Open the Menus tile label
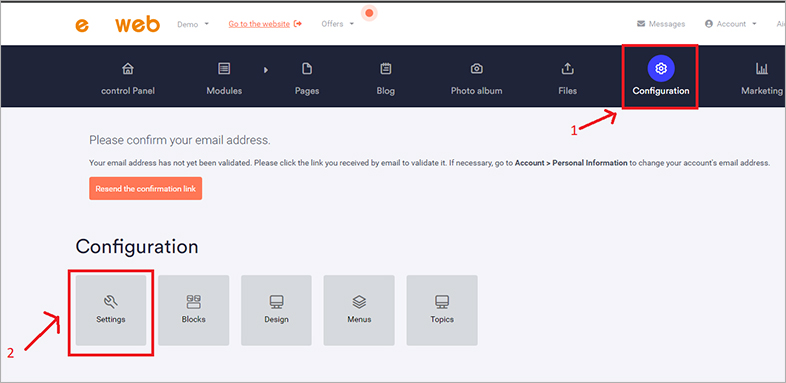 (359, 319)
